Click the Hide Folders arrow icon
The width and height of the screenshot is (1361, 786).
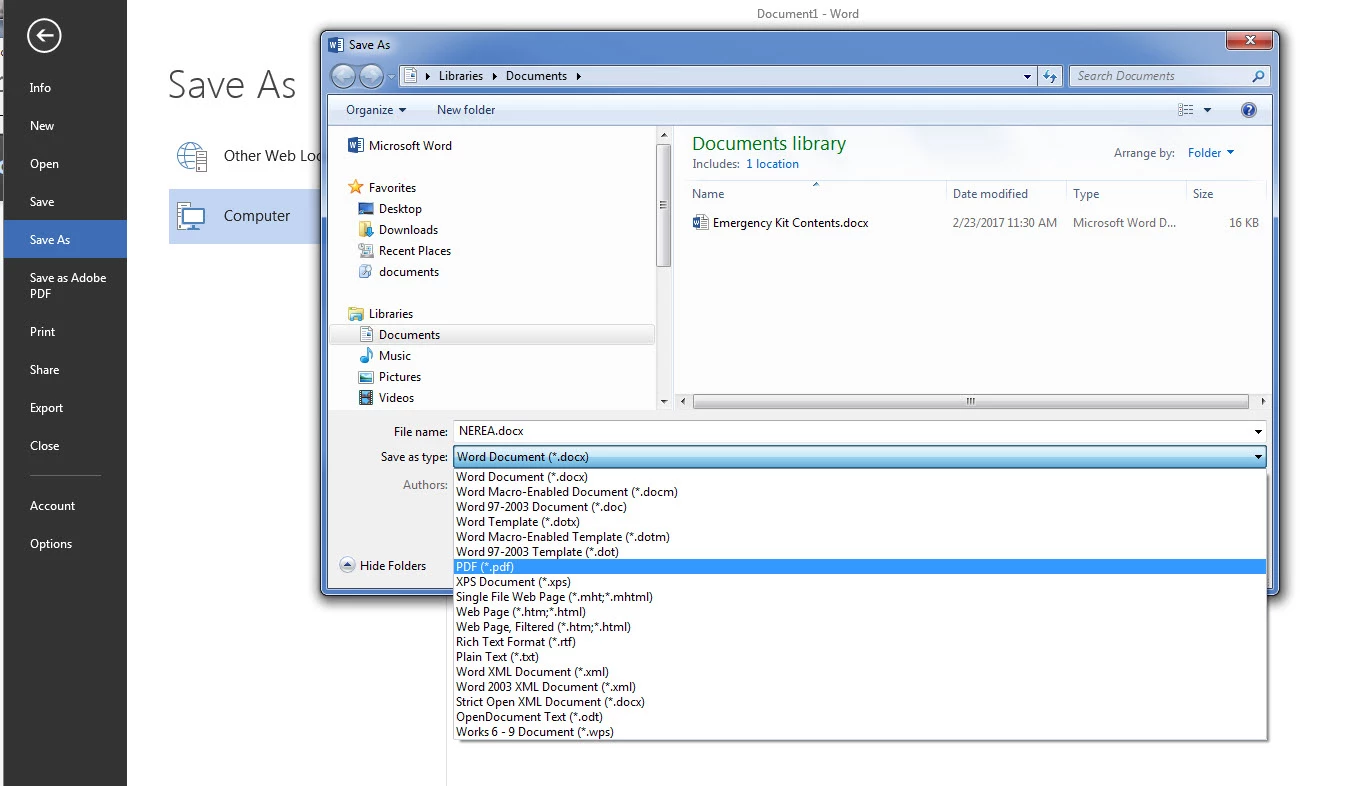click(x=347, y=565)
